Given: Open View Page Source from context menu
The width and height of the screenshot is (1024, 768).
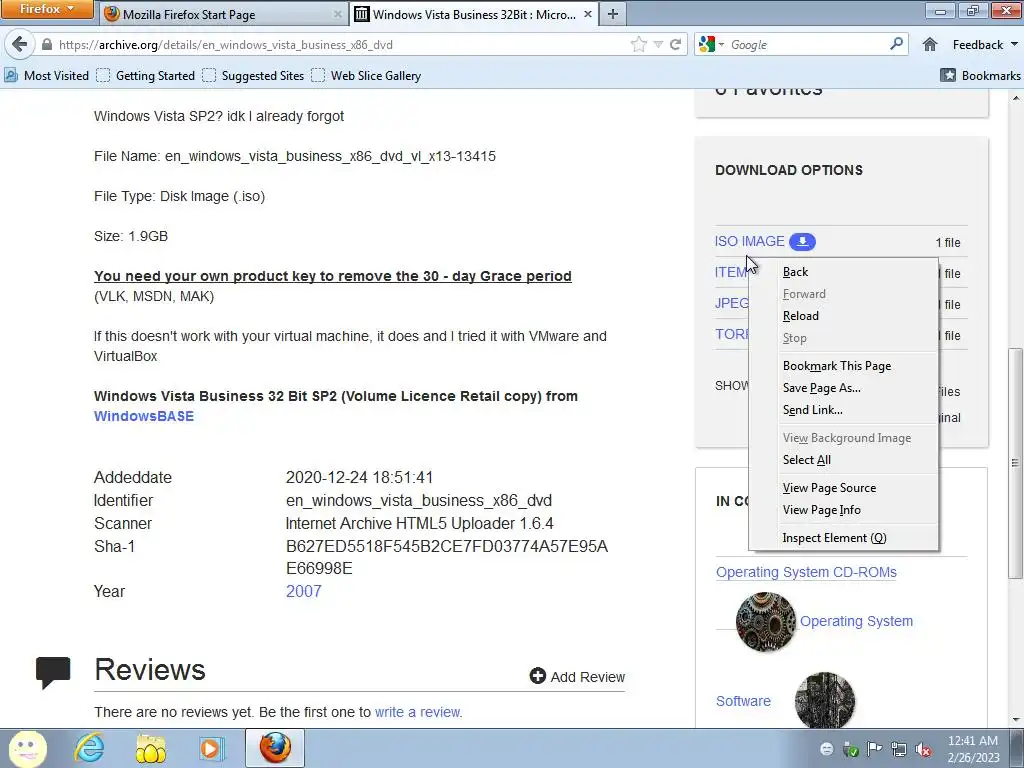Looking at the screenshot, I should point(843,488).
